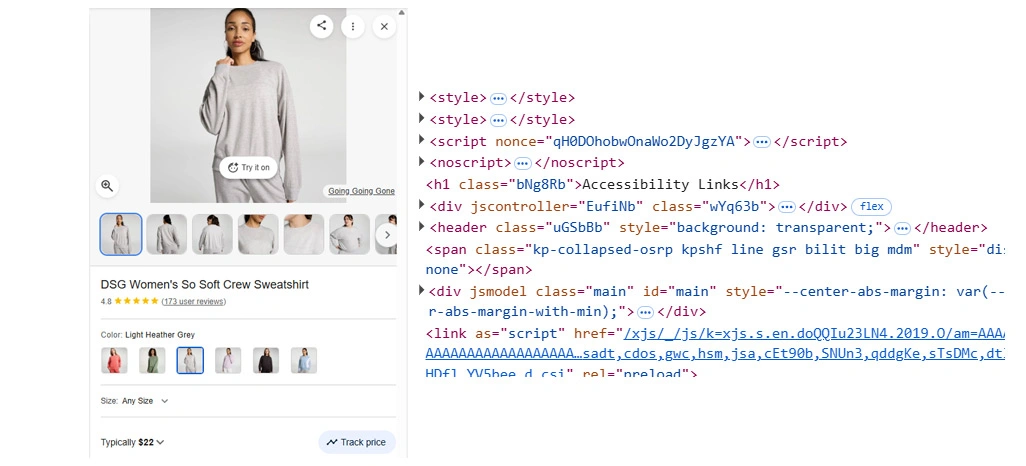This screenshot has width=1026, height=466.
Task: Expand the Typically $22 price details
Action: (x=133, y=442)
